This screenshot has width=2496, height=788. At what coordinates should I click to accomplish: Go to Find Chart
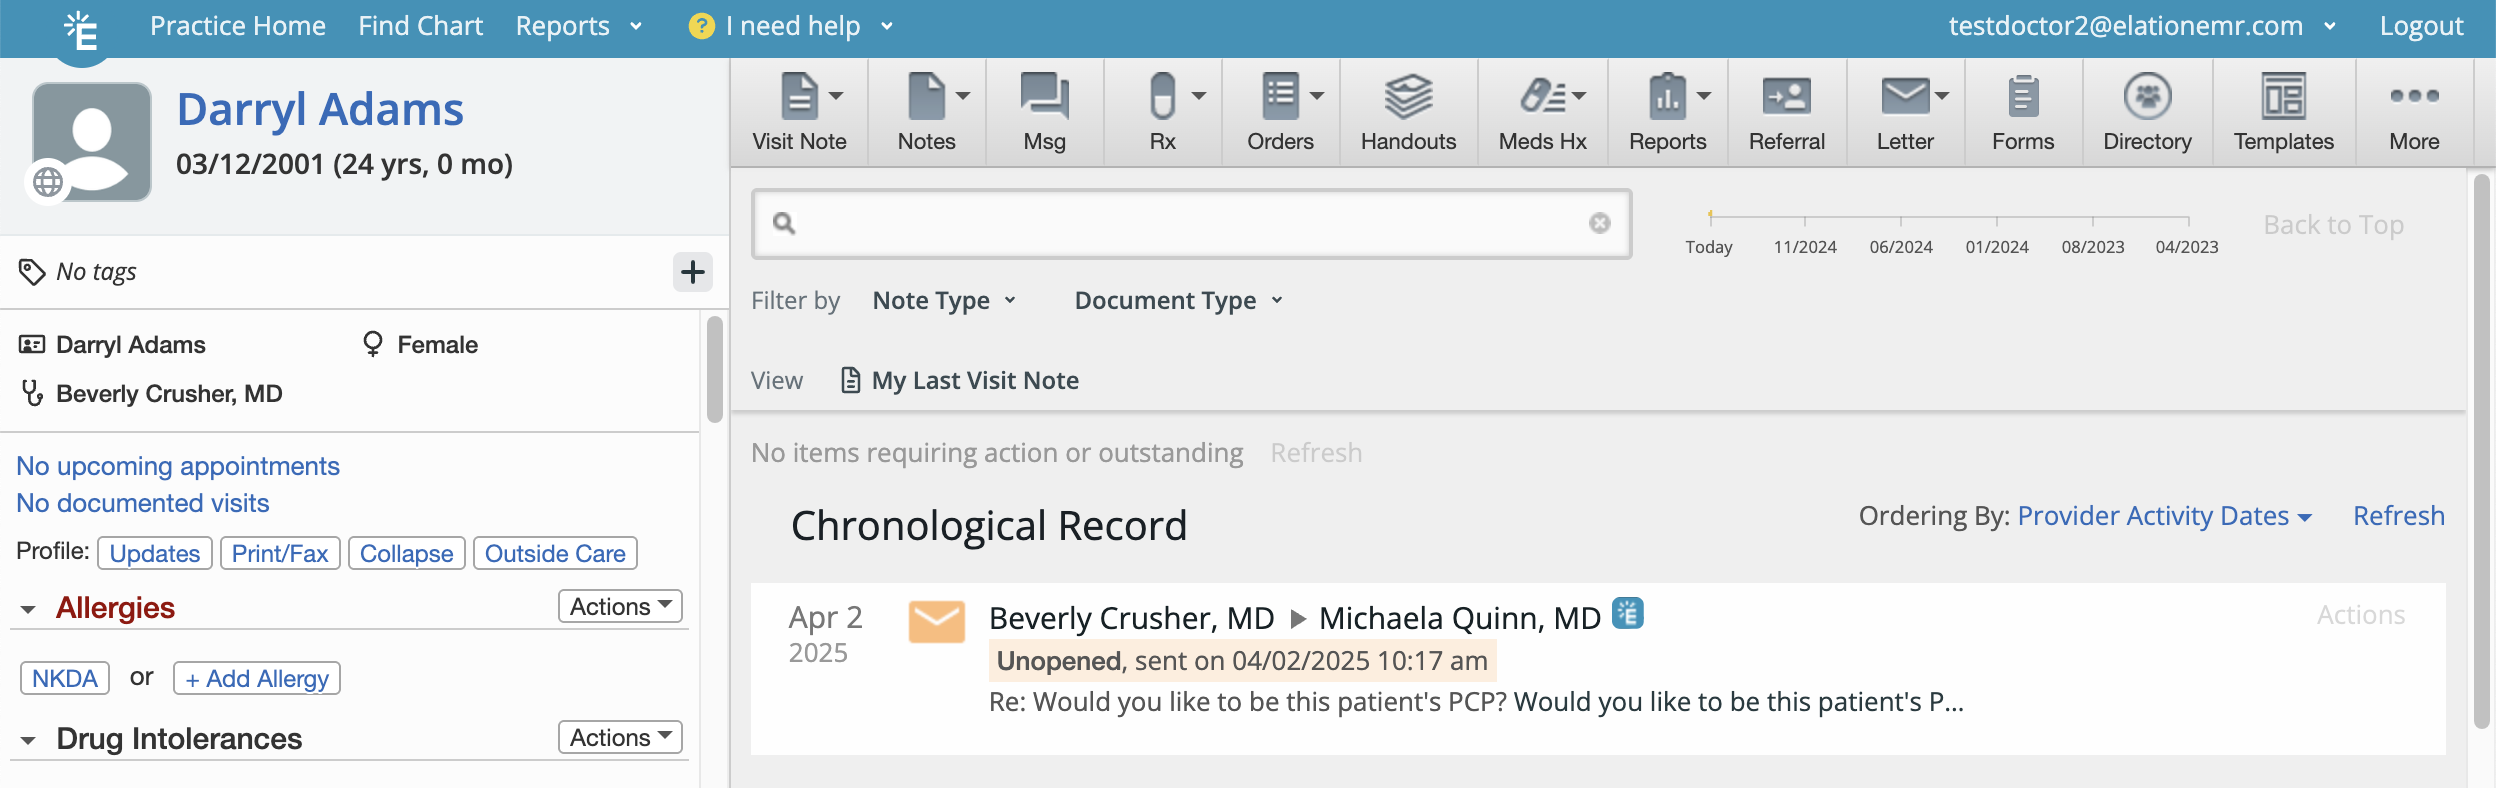pyautogui.click(x=420, y=26)
